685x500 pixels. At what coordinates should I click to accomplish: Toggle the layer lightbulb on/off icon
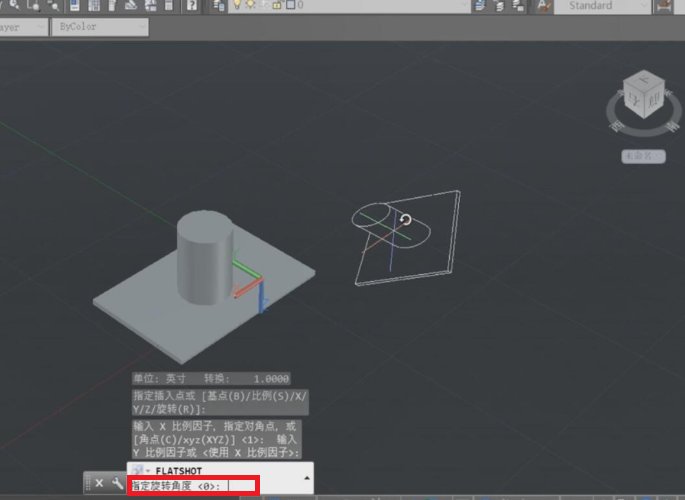pyautogui.click(x=237, y=6)
